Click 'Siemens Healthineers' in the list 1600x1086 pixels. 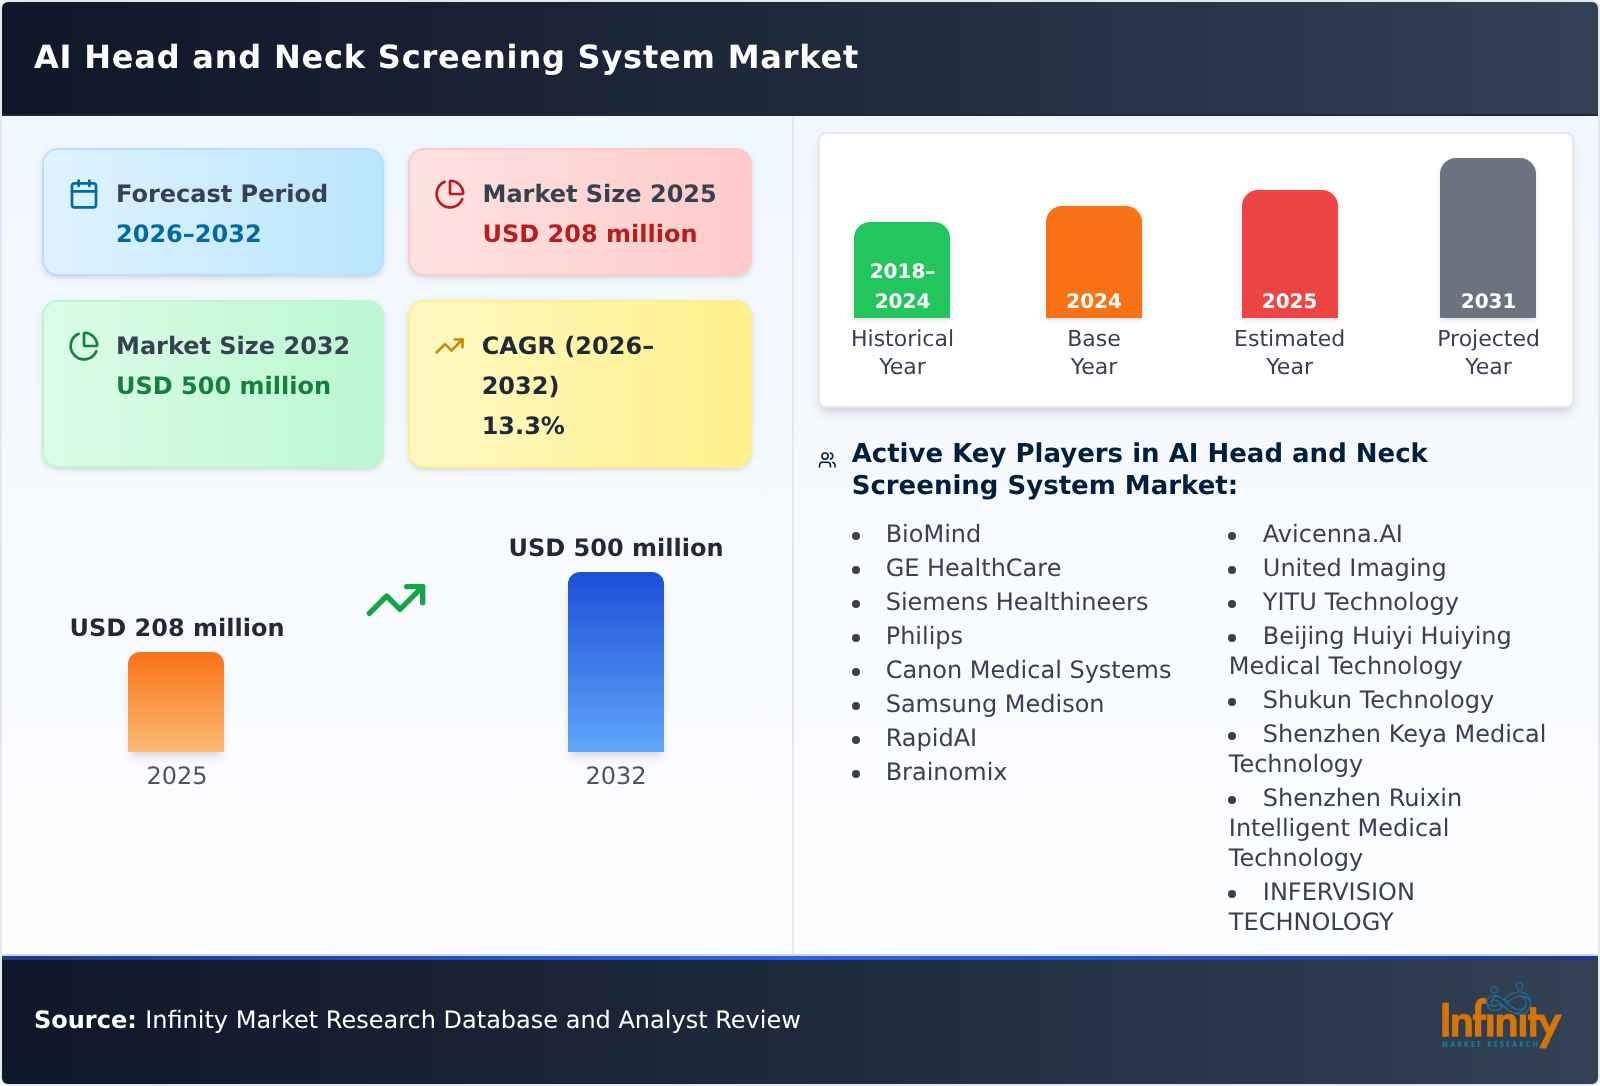pos(1017,602)
